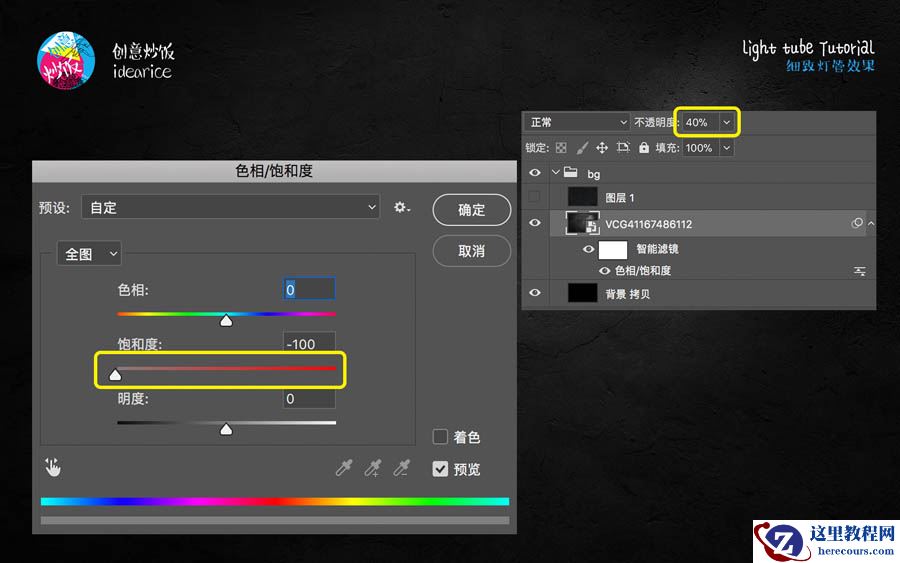Image resolution: width=900 pixels, height=563 pixels.
Task: Select VCG41167486112 layer thumbnail
Action: tap(583, 223)
